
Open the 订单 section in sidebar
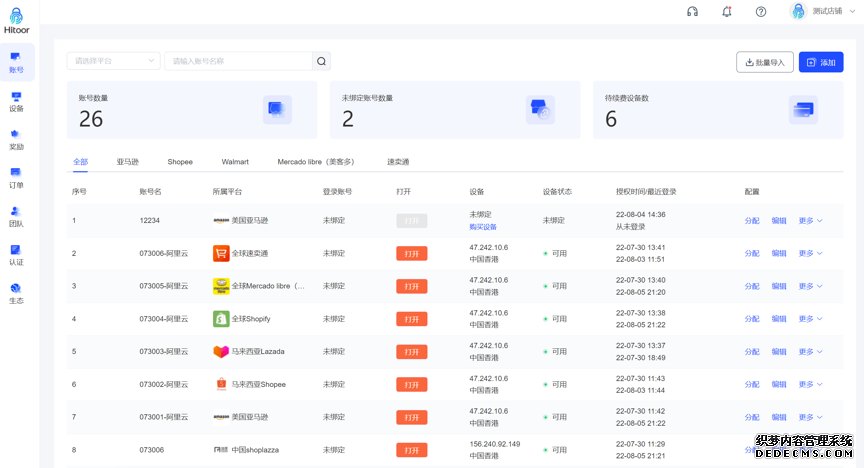[x=16, y=179]
